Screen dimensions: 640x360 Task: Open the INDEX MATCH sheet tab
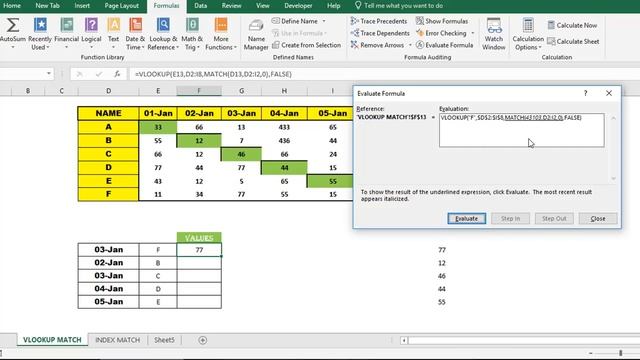coord(118,340)
